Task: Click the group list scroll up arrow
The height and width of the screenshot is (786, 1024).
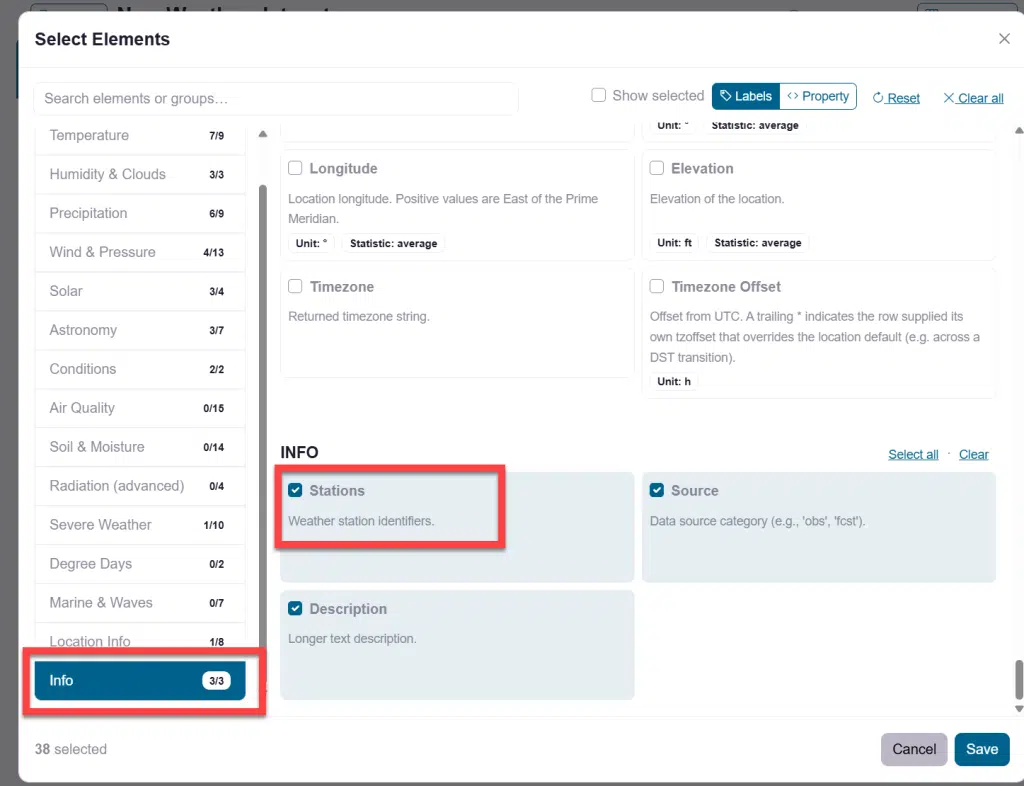Action: click(x=263, y=134)
